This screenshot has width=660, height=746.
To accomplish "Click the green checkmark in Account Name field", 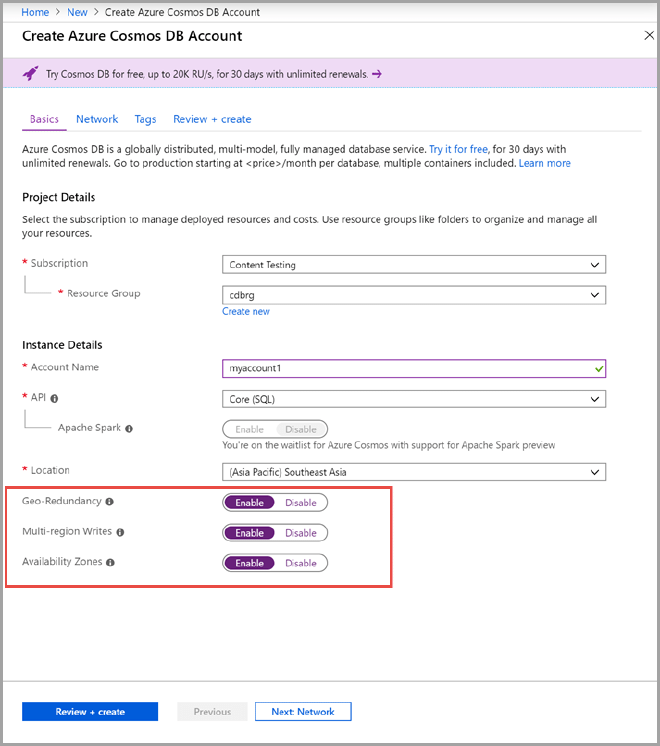I will pos(599,369).
